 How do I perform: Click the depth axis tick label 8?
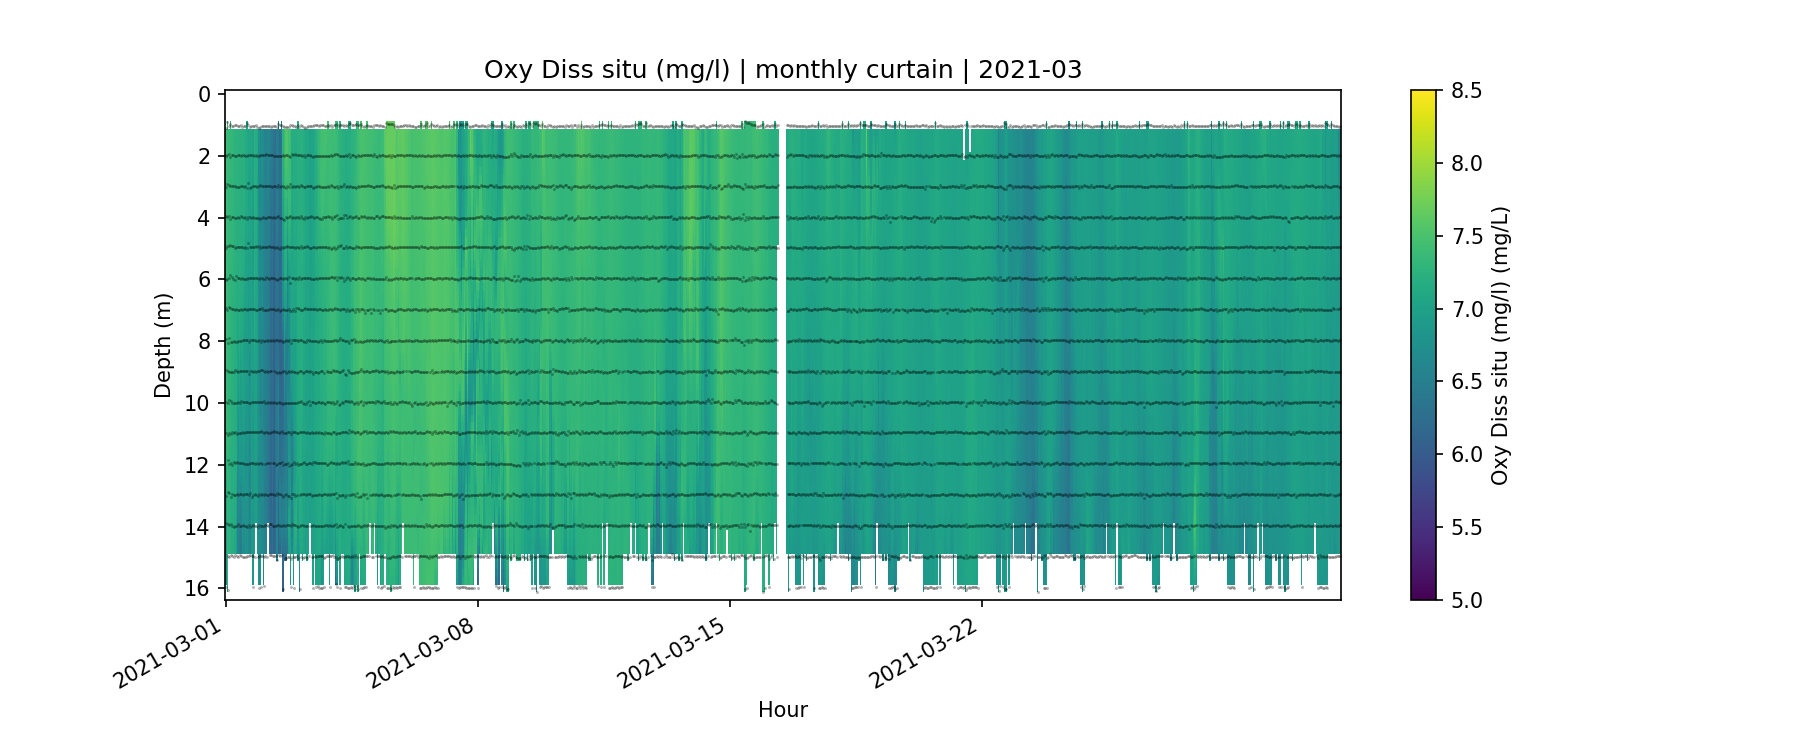click(204, 342)
